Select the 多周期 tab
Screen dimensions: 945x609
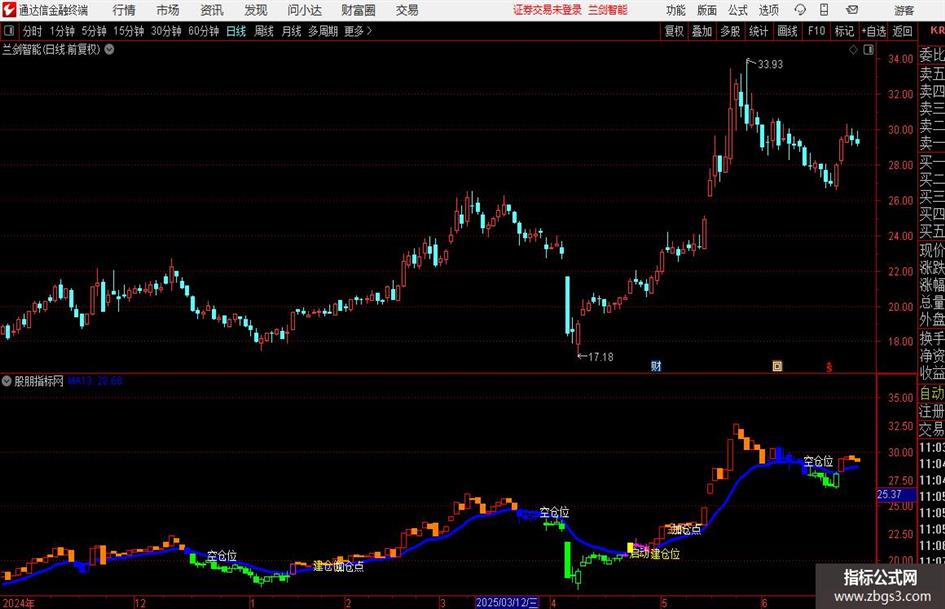pyautogui.click(x=322, y=31)
